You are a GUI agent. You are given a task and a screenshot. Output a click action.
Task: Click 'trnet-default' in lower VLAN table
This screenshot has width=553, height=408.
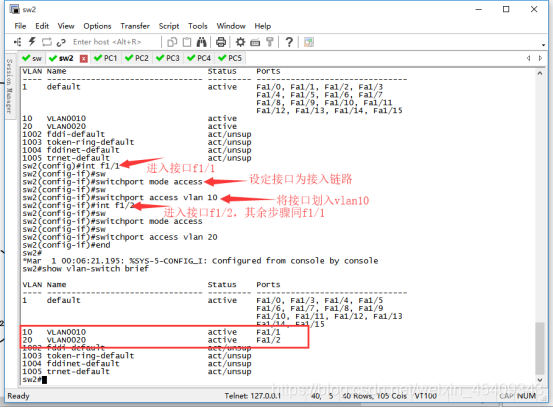78,372
